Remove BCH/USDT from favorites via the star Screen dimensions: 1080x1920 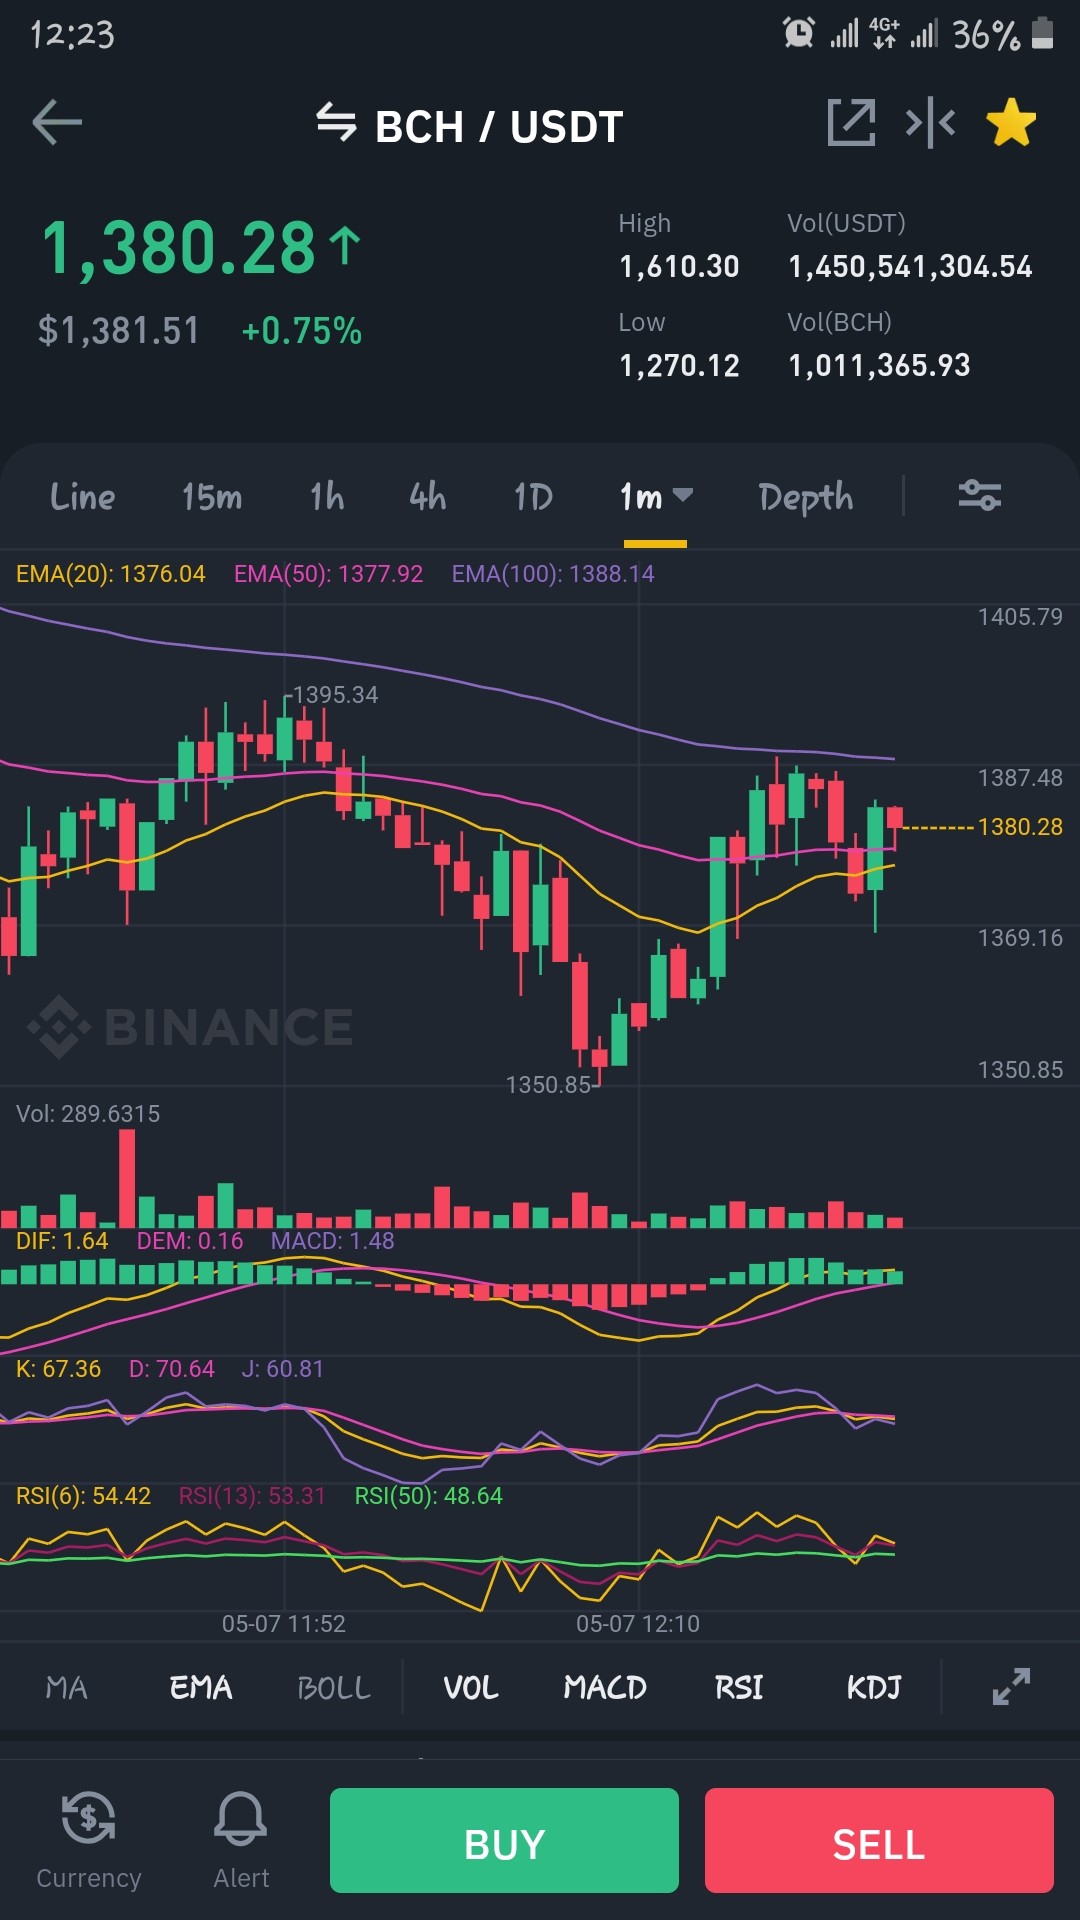1011,123
